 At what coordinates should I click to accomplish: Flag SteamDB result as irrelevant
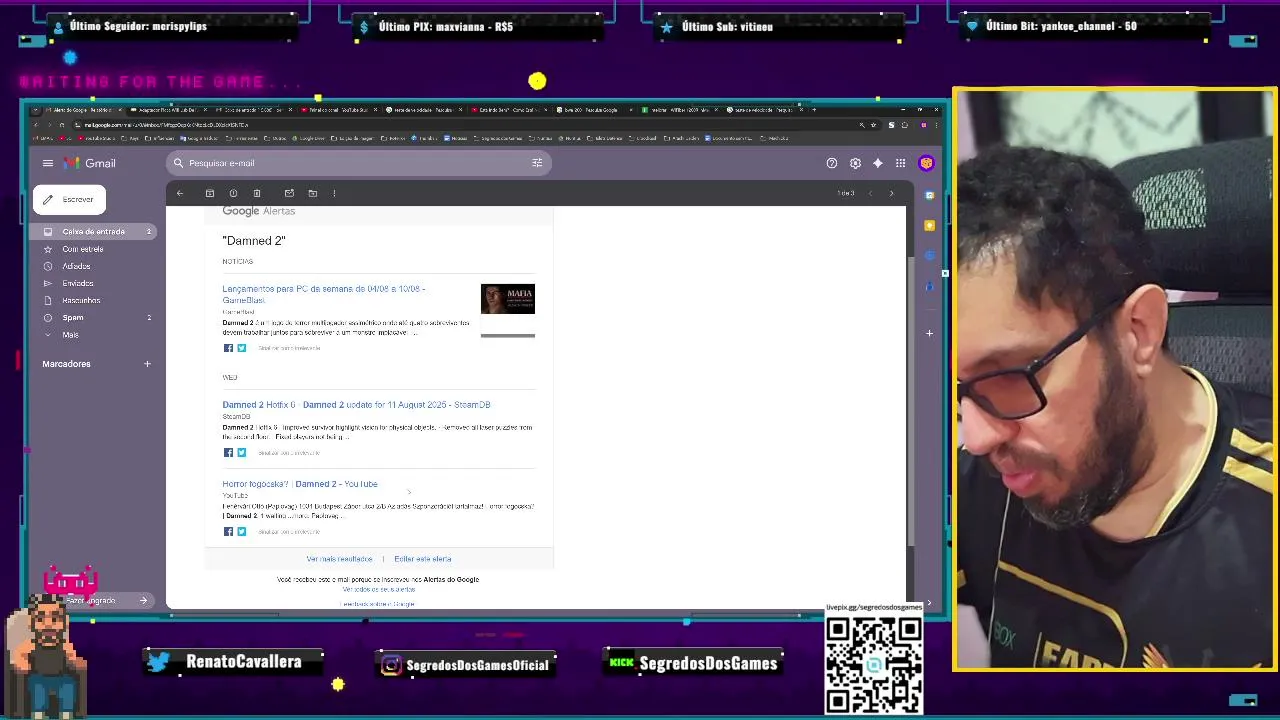289,453
